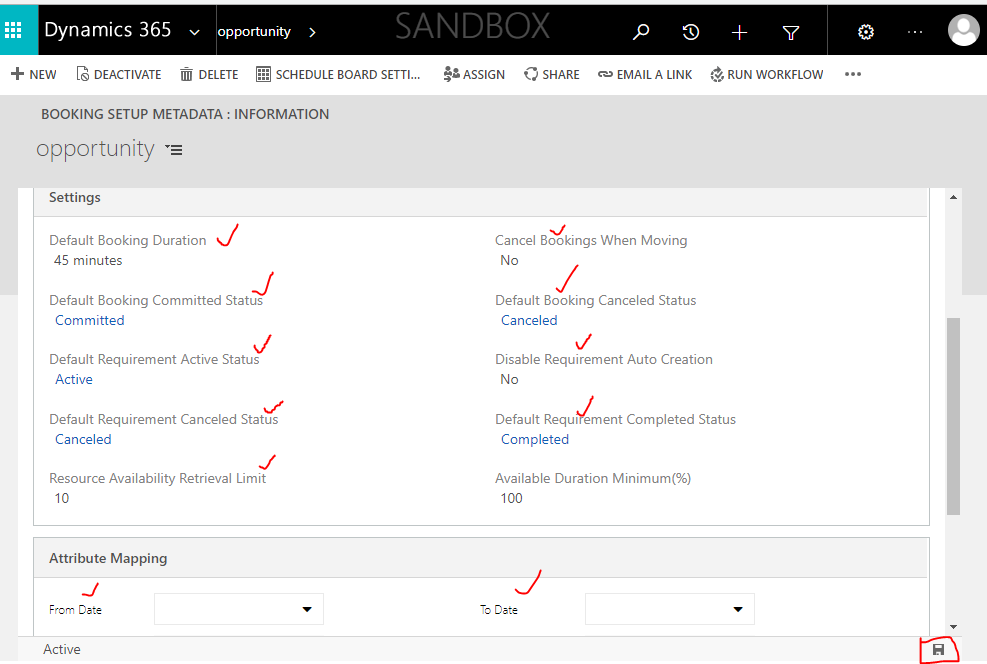The width and height of the screenshot is (987, 664).
Task: Click the search magnifier icon
Action: click(x=641, y=32)
